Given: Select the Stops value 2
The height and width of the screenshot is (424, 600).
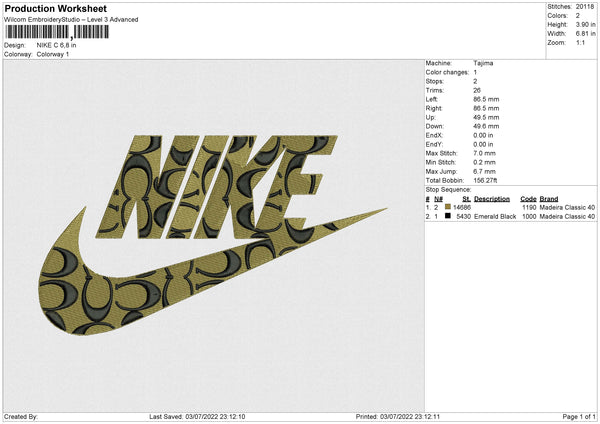Looking at the screenshot, I should click(x=475, y=82).
